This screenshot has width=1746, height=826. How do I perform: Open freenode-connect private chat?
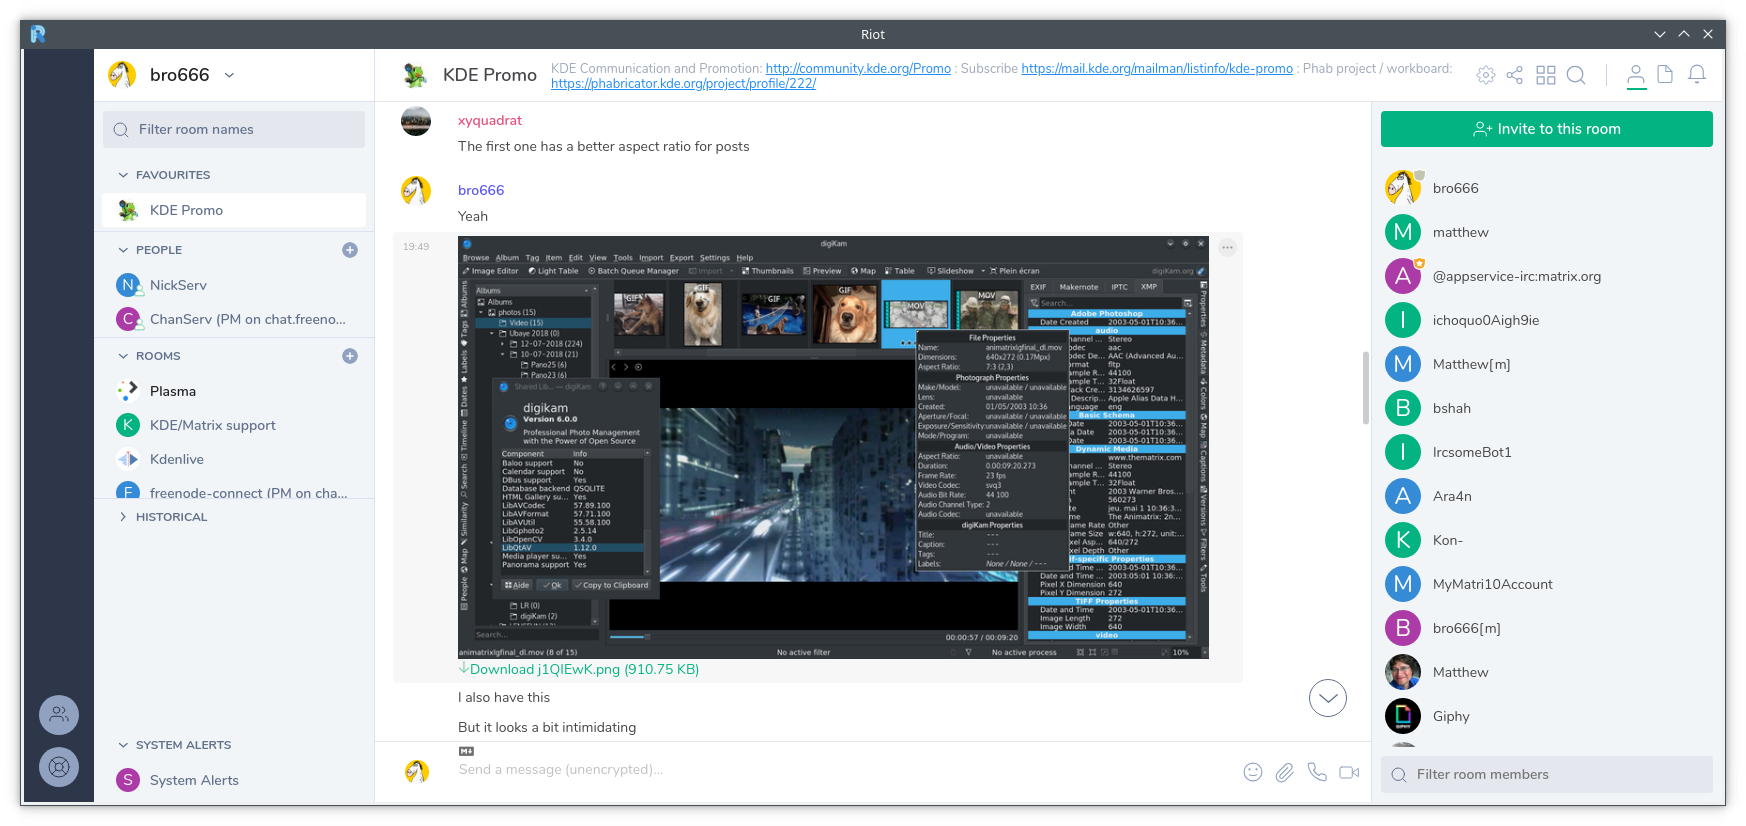234,491
